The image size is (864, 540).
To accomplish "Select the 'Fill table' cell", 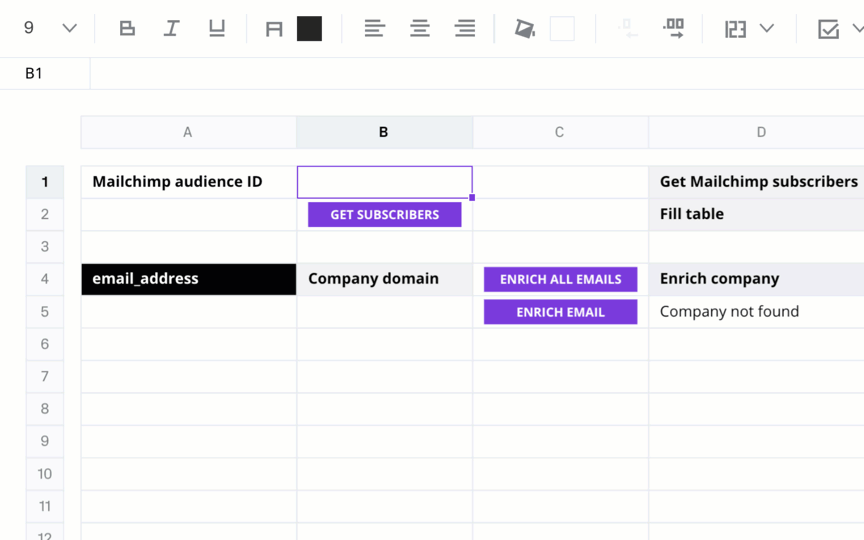I will coord(757,214).
